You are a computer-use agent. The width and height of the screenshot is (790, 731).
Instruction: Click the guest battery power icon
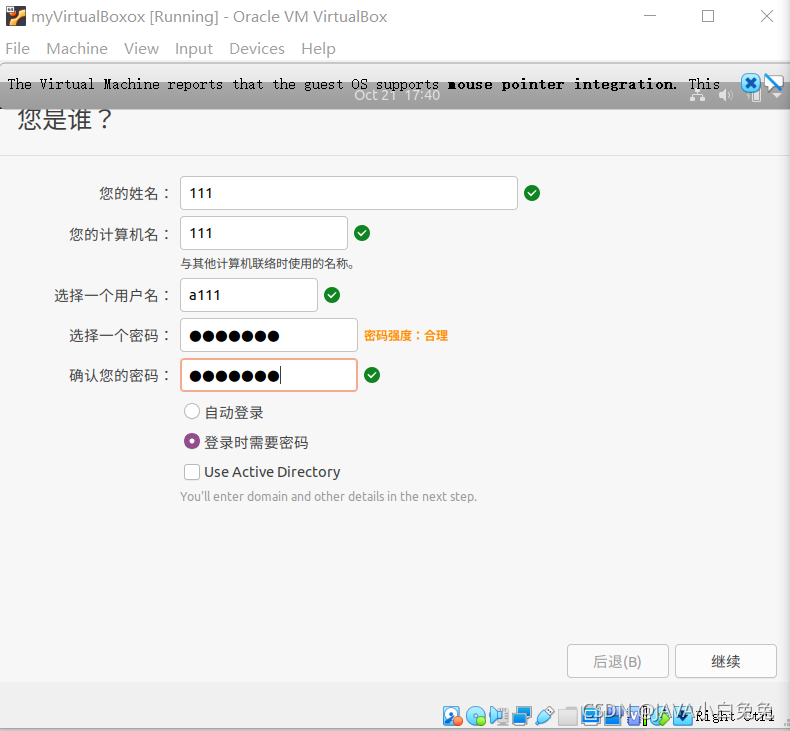tap(754, 95)
